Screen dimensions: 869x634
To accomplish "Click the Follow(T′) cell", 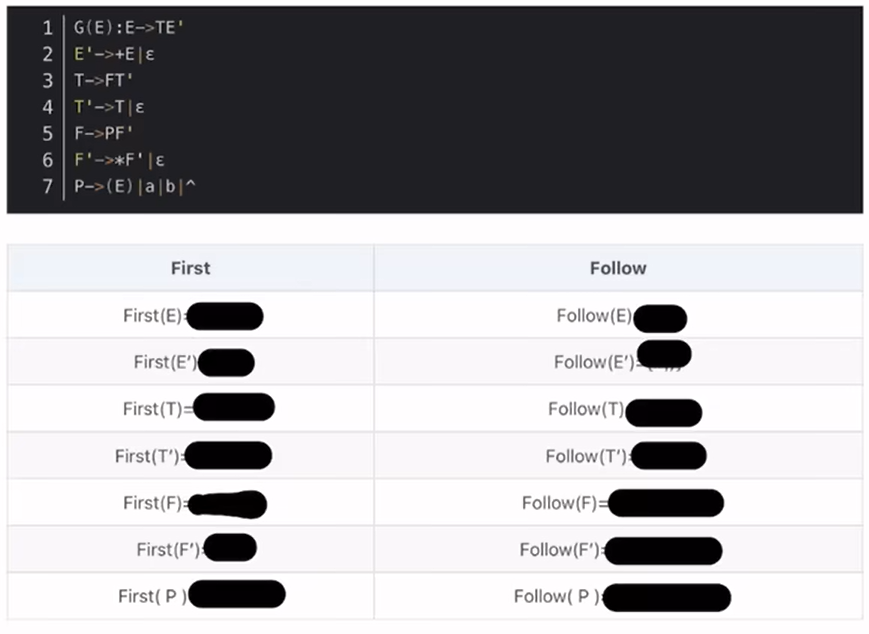I will pyautogui.click(x=618, y=456).
